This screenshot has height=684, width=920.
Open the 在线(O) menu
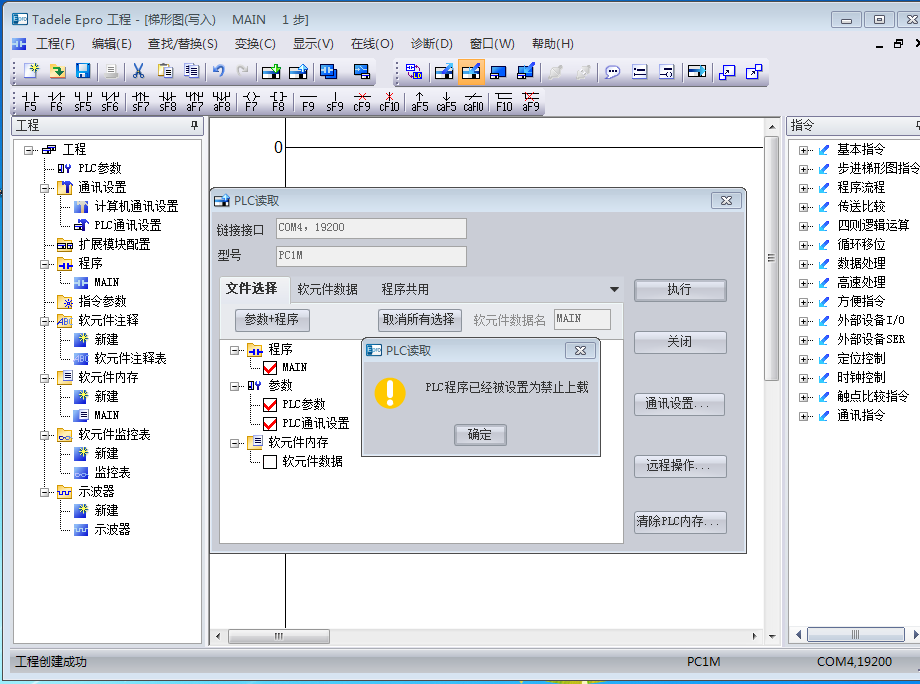(x=372, y=44)
